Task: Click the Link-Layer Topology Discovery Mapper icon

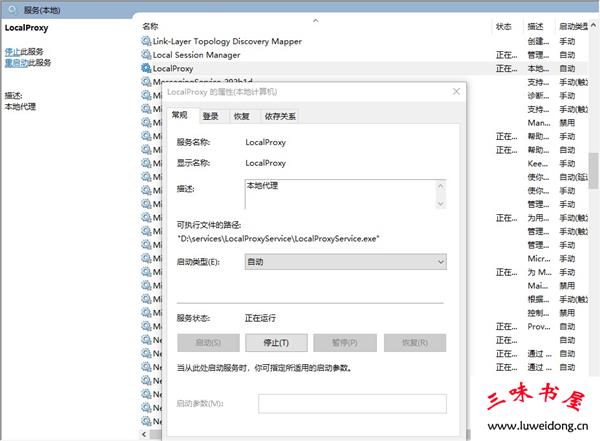Action: coord(146,41)
